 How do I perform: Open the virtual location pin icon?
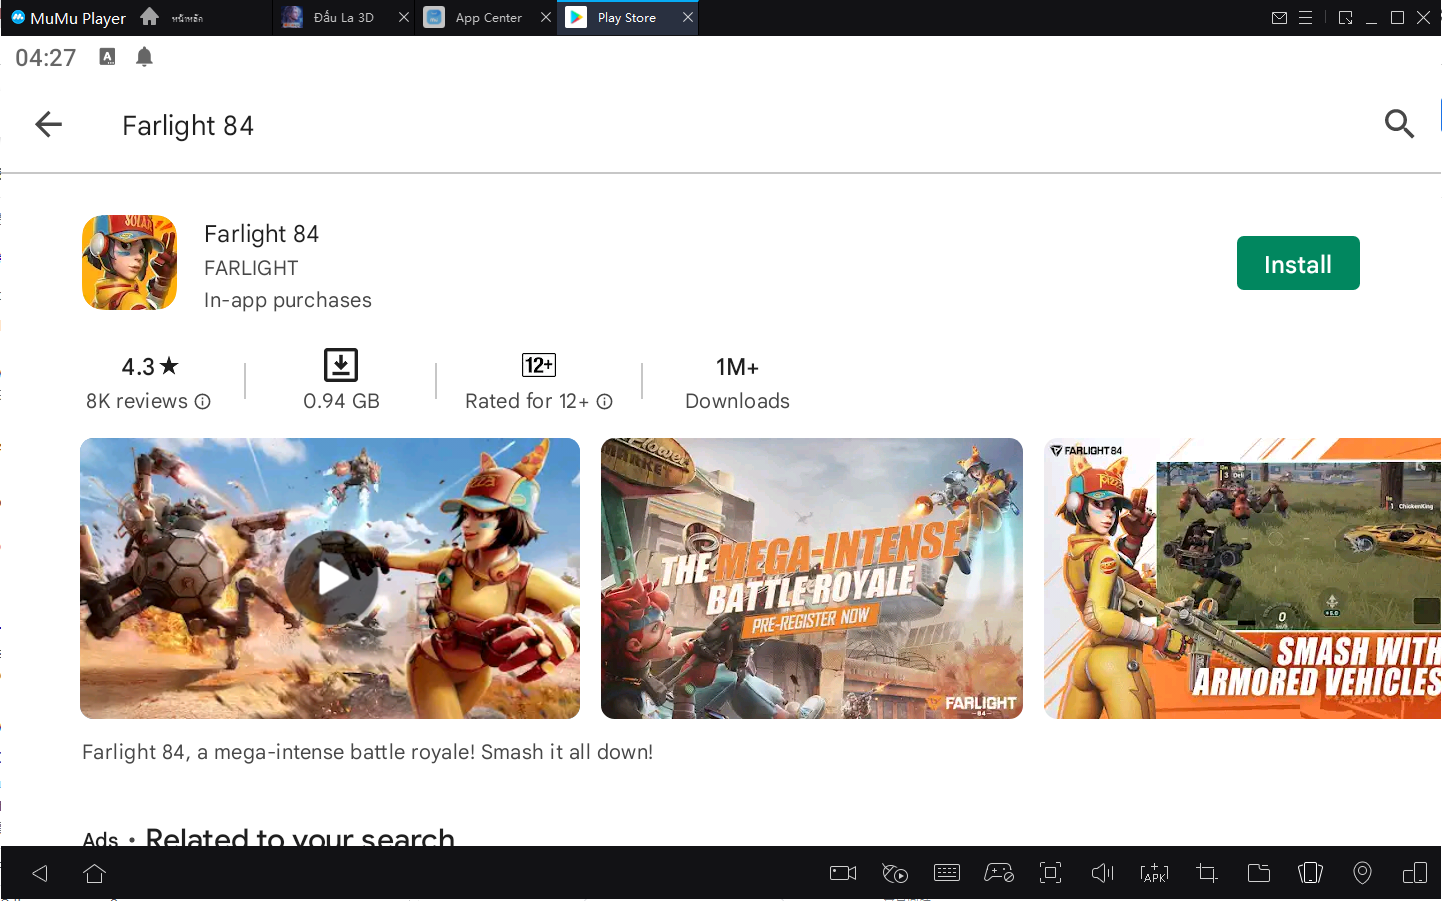tap(1362, 873)
